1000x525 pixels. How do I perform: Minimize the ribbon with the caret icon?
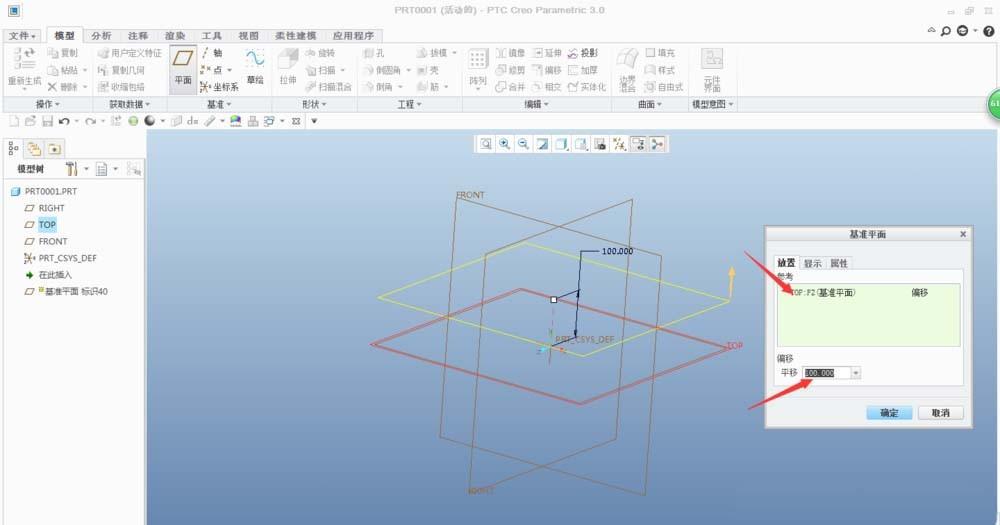(x=932, y=30)
